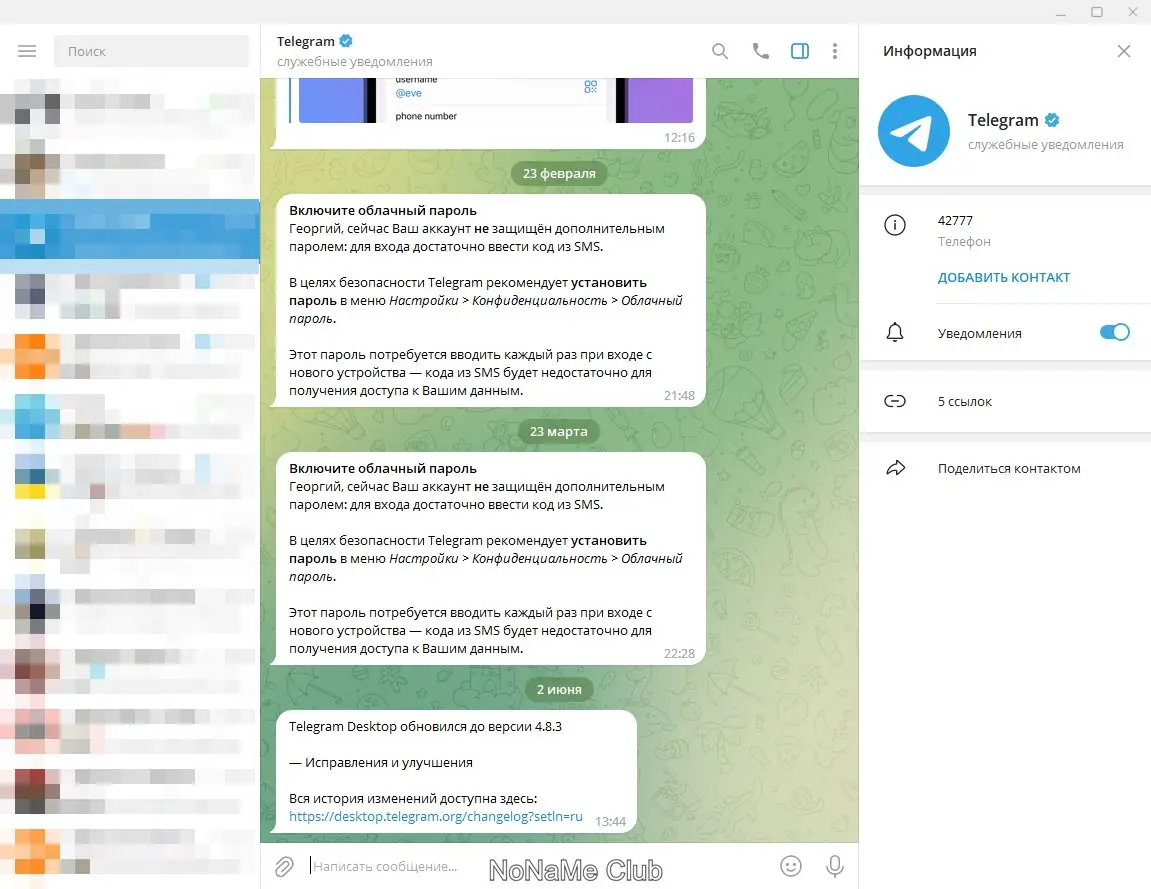The width and height of the screenshot is (1151, 889).
Task: Click the 23 марта date badge
Action: (559, 432)
